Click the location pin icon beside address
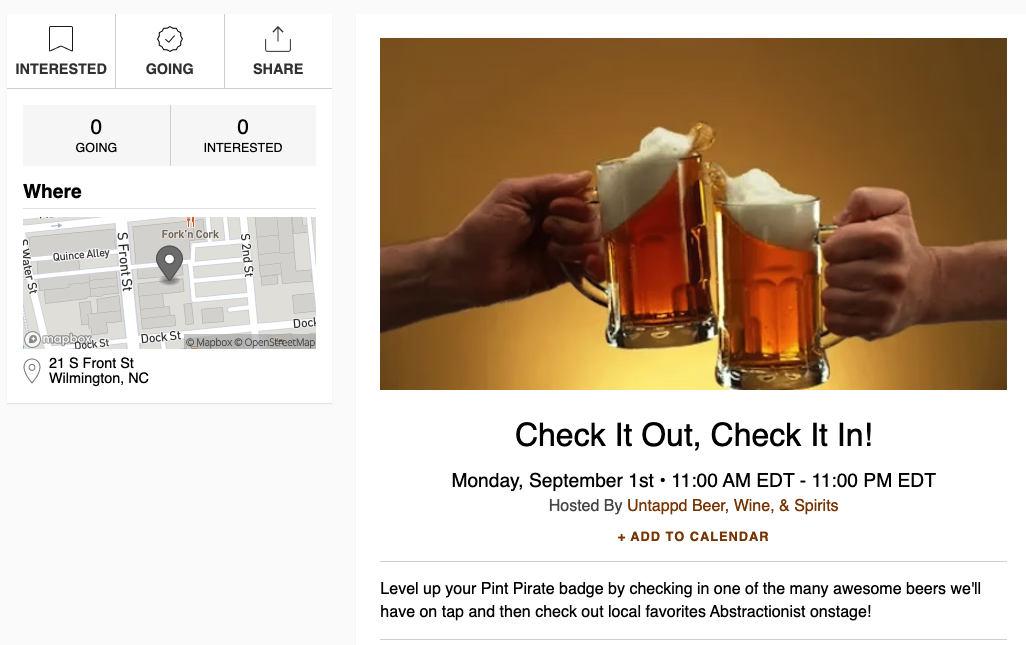 pos(31,371)
